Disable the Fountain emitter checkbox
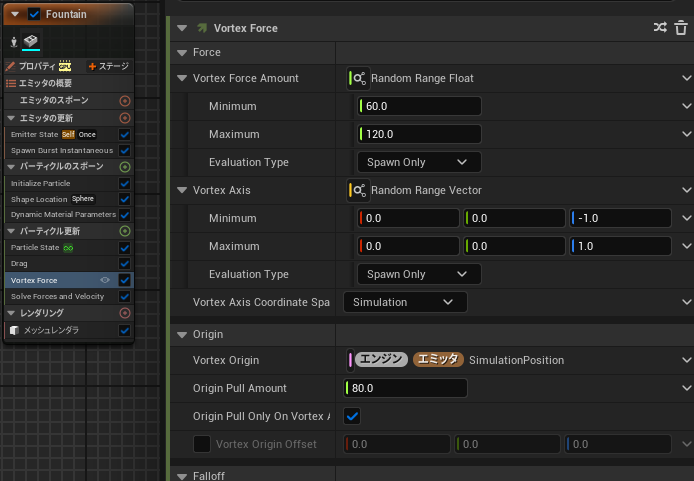The height and width of the screenshot is (481, 694). (34, 13)
